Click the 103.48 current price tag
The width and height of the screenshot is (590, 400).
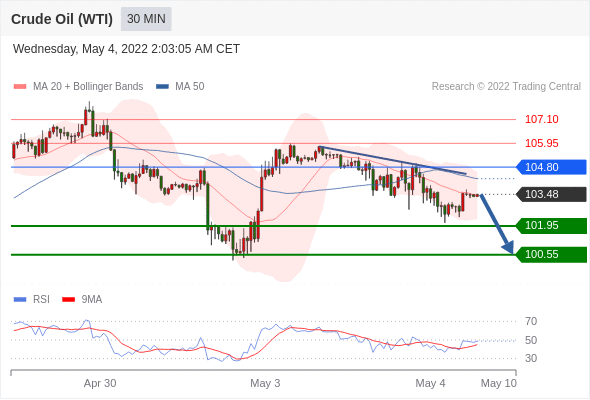[551, 195]
